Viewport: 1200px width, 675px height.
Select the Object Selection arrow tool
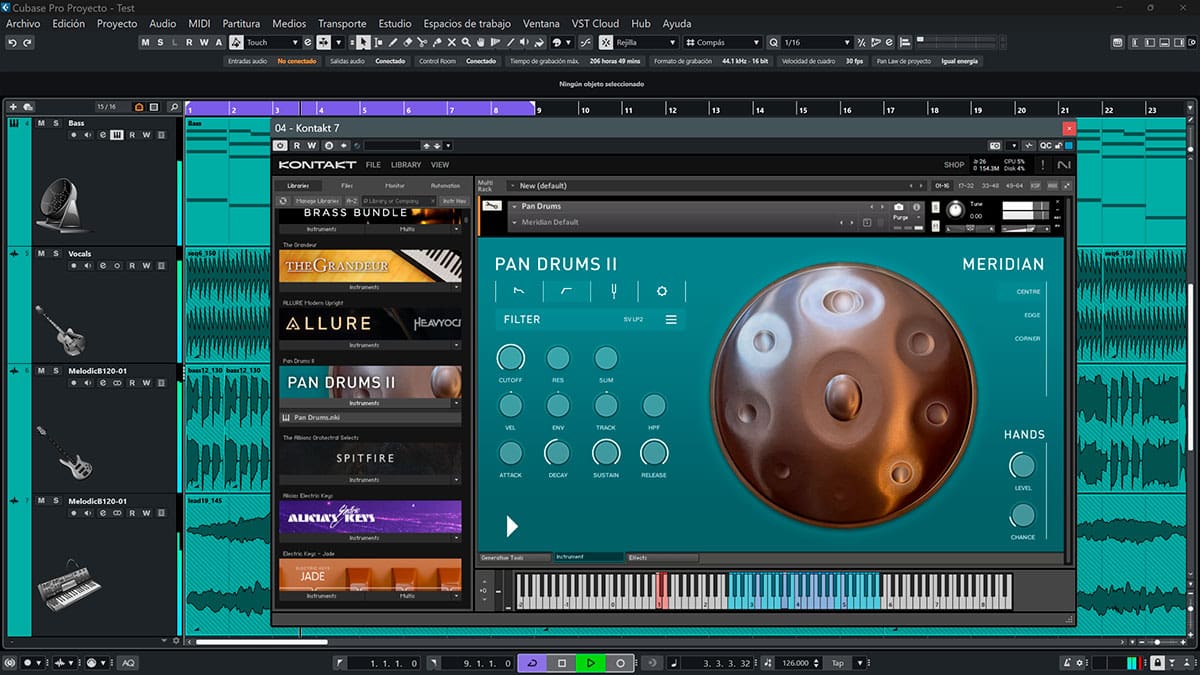(363, 43)
